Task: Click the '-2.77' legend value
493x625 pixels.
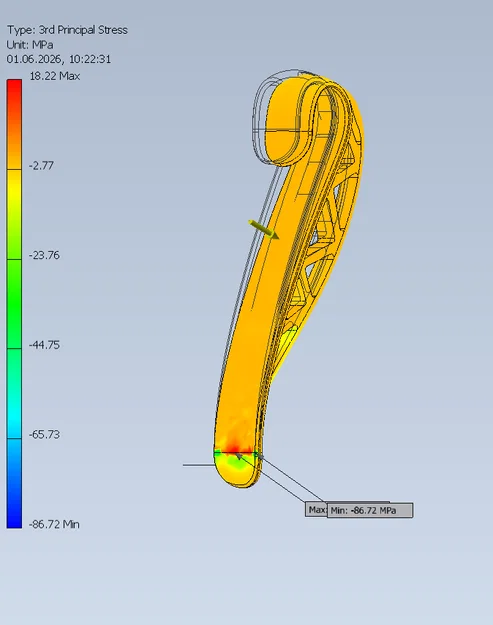Action: (41, 165)
